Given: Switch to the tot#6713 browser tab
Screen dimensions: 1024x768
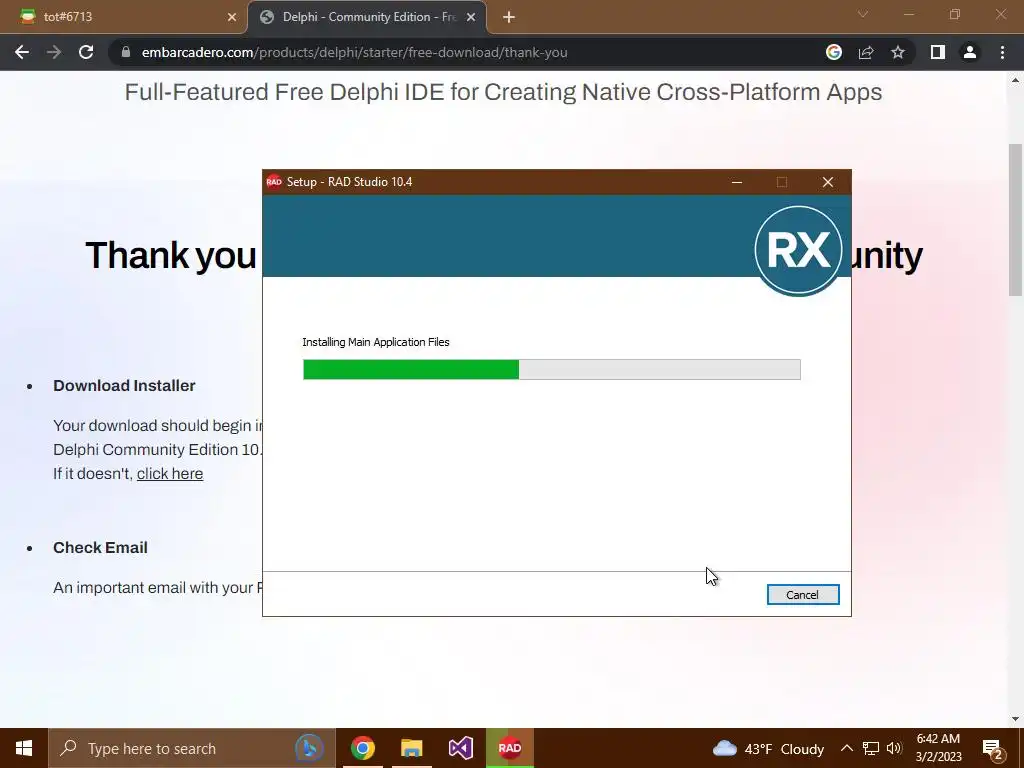Looking at the screenshot, I should tap(124, 17).
